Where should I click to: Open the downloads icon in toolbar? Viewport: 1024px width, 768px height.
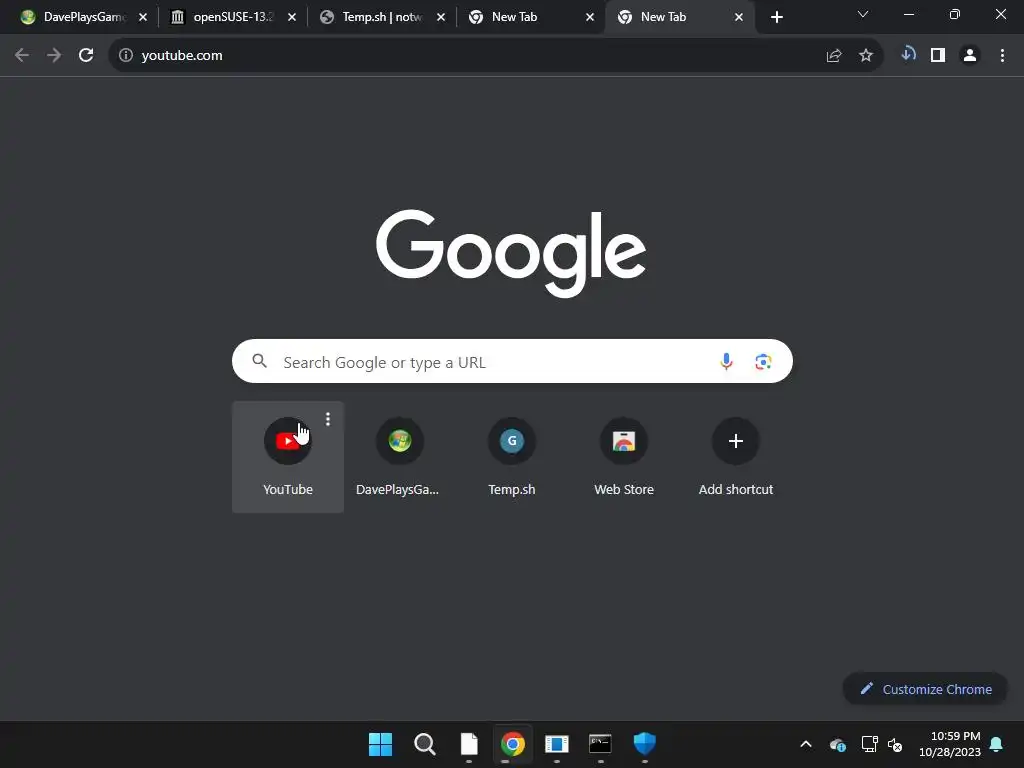(908, 54)
